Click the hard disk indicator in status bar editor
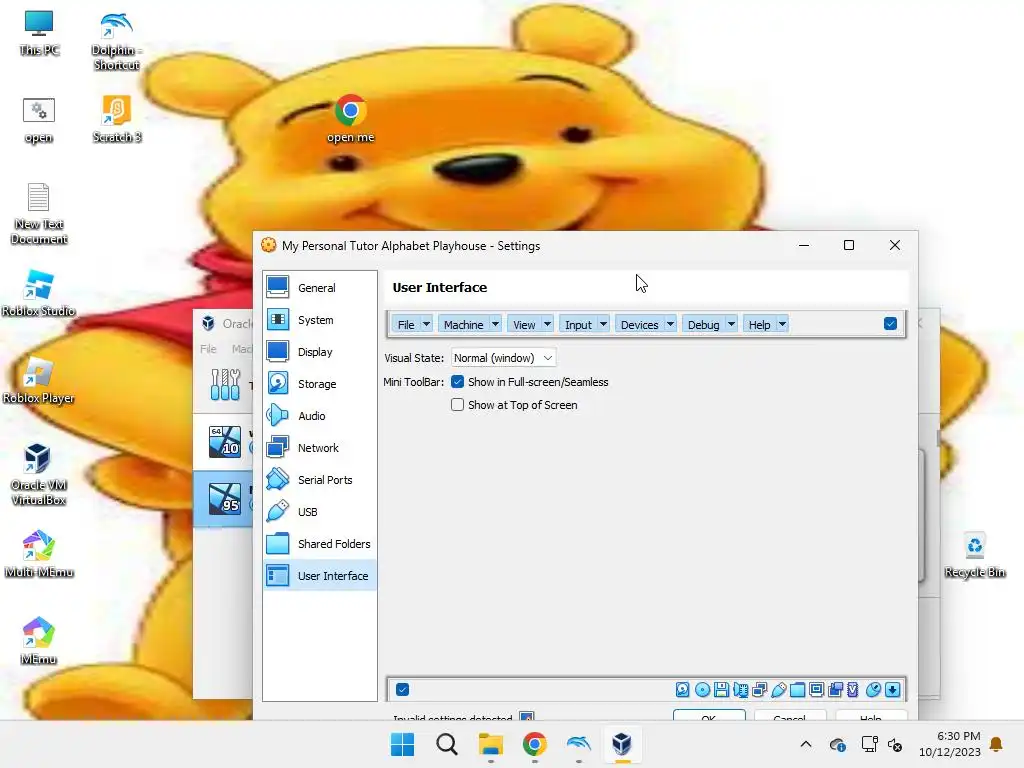This screenshot has height=768, width=1024. [682, 690]
